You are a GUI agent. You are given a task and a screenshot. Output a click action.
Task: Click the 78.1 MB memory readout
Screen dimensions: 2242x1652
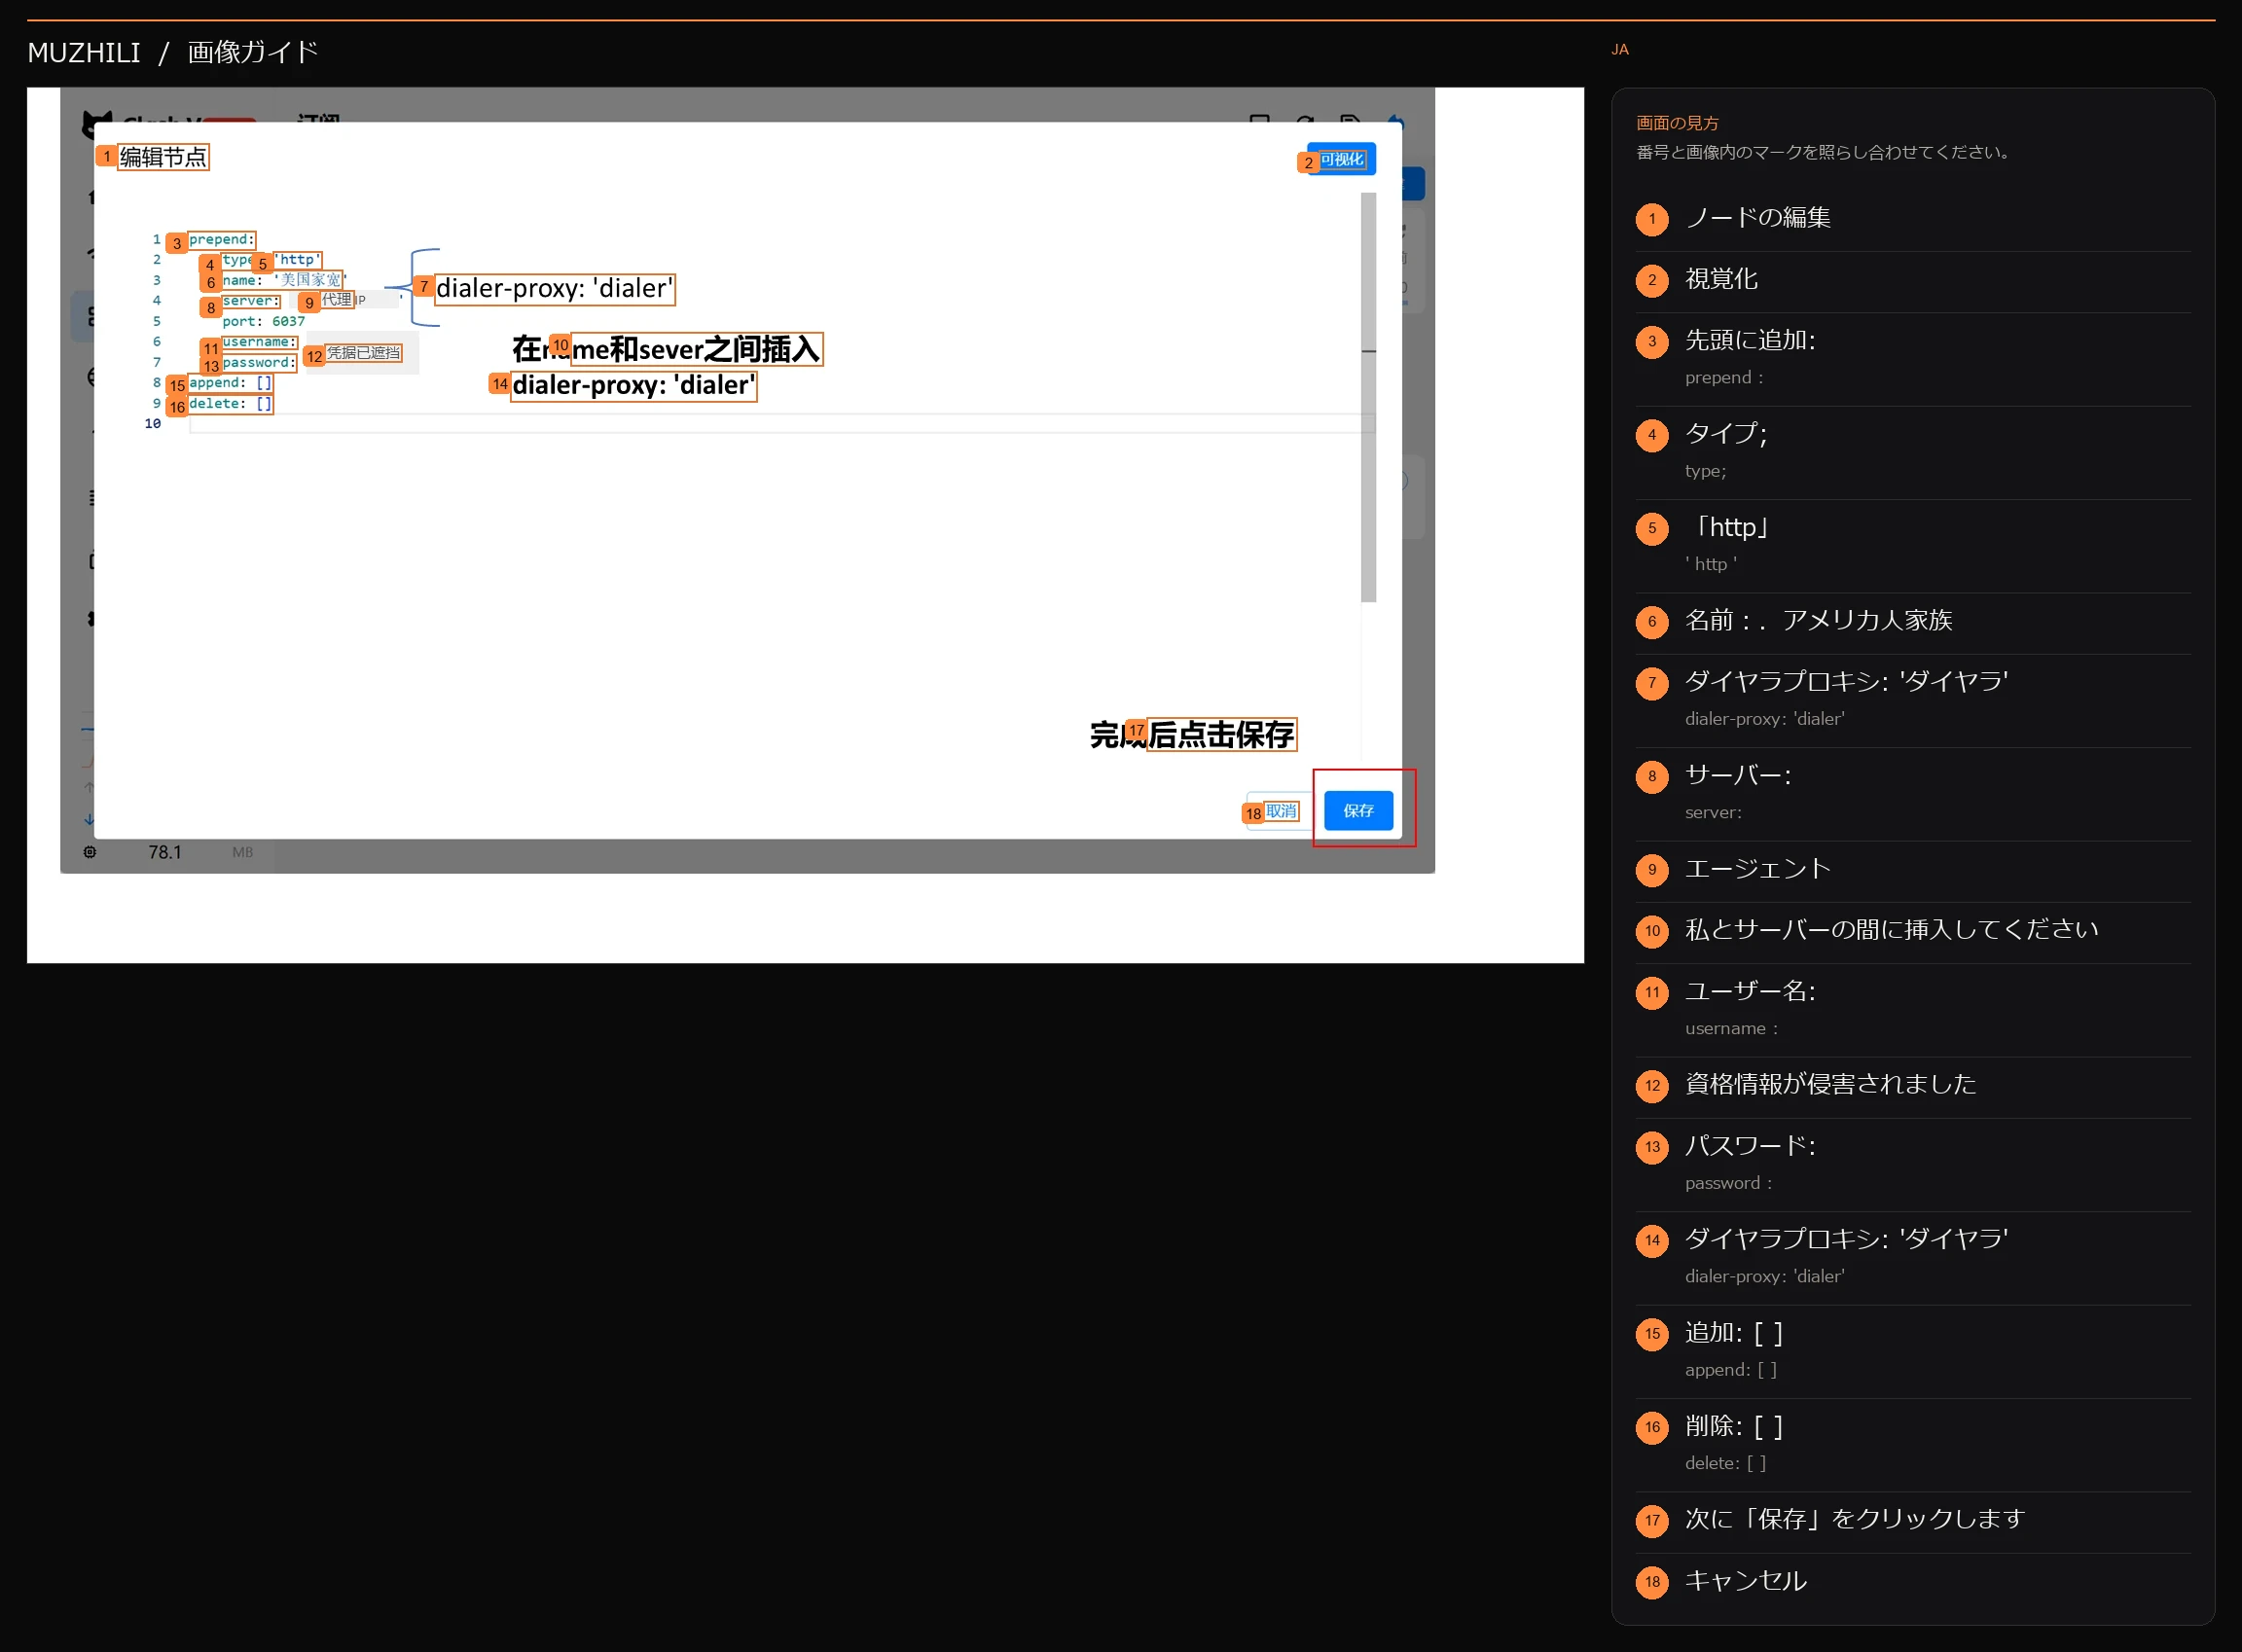coord(200,852)
